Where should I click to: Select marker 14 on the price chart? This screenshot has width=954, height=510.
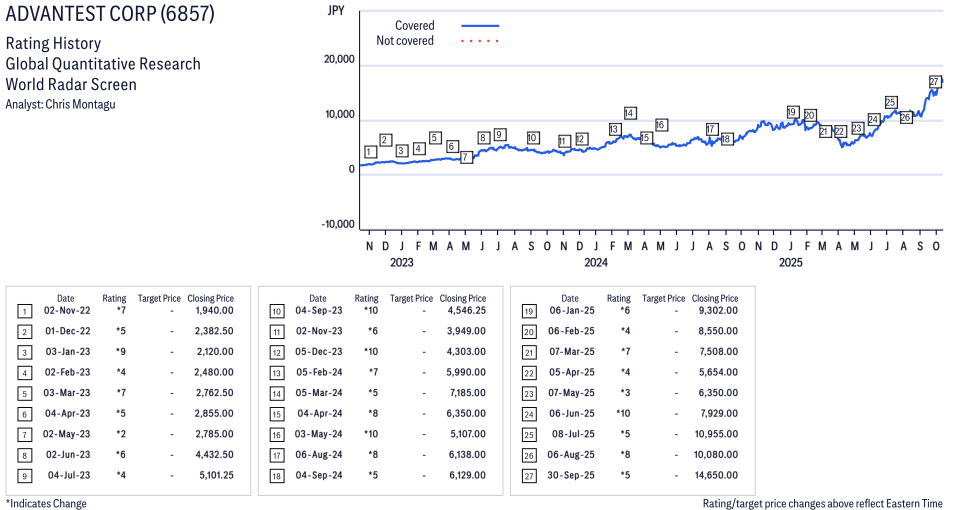[629, 113]
